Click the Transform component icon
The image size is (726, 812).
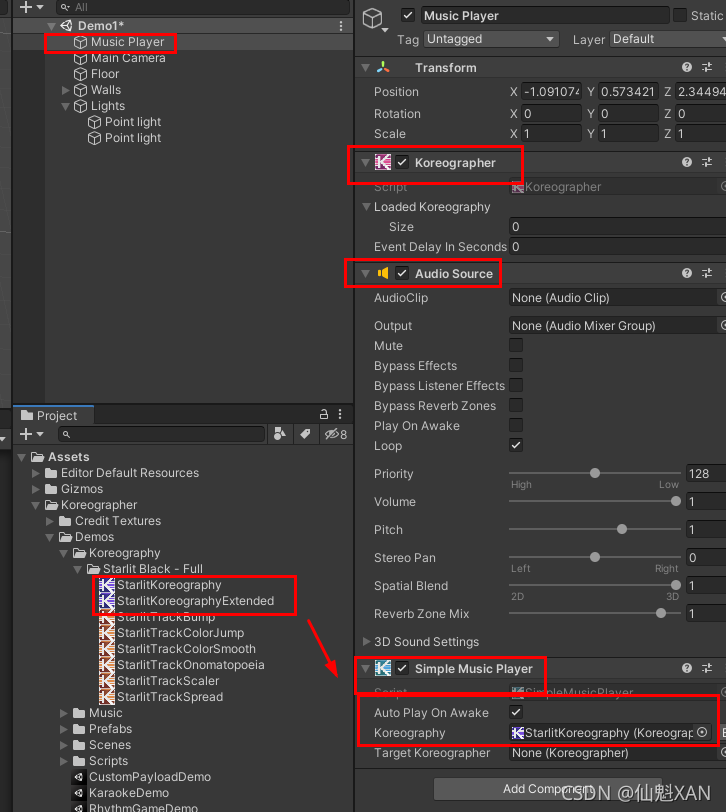click(x=383, y=67)
